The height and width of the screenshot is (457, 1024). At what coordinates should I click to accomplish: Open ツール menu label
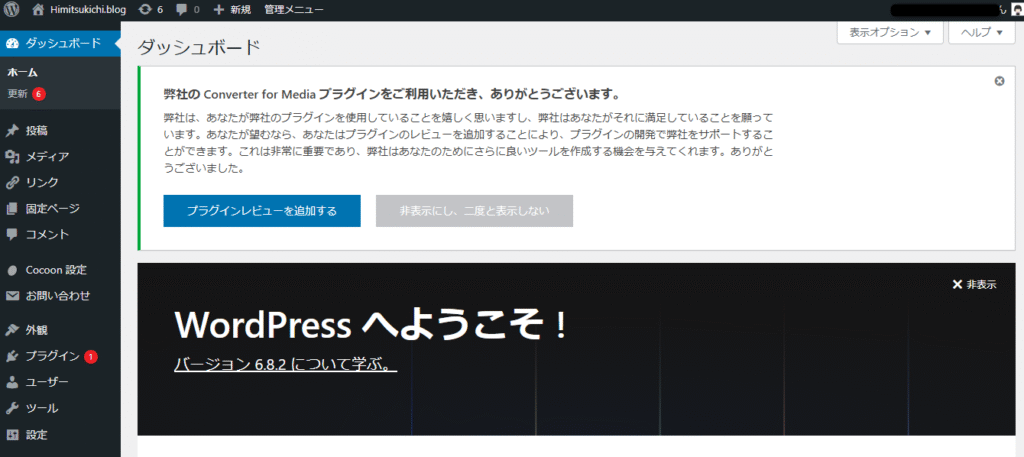(x=42, y=409)
